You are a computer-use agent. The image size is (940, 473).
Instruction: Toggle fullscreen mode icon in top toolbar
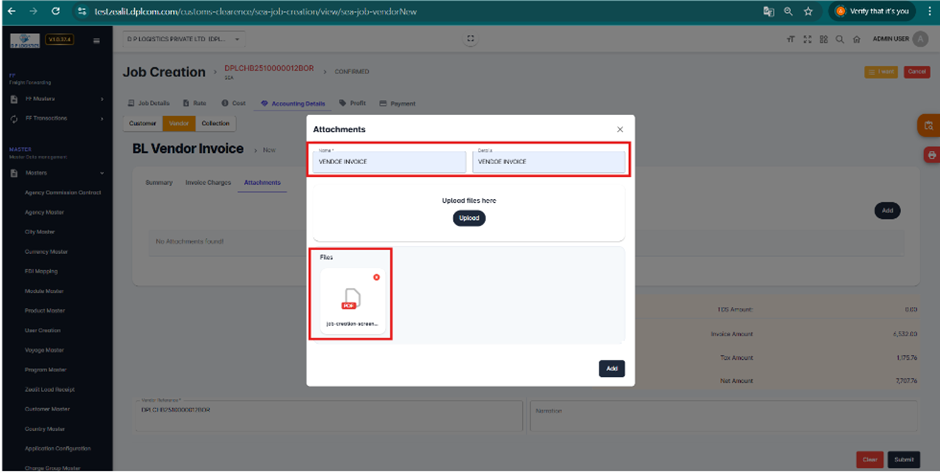807,40
